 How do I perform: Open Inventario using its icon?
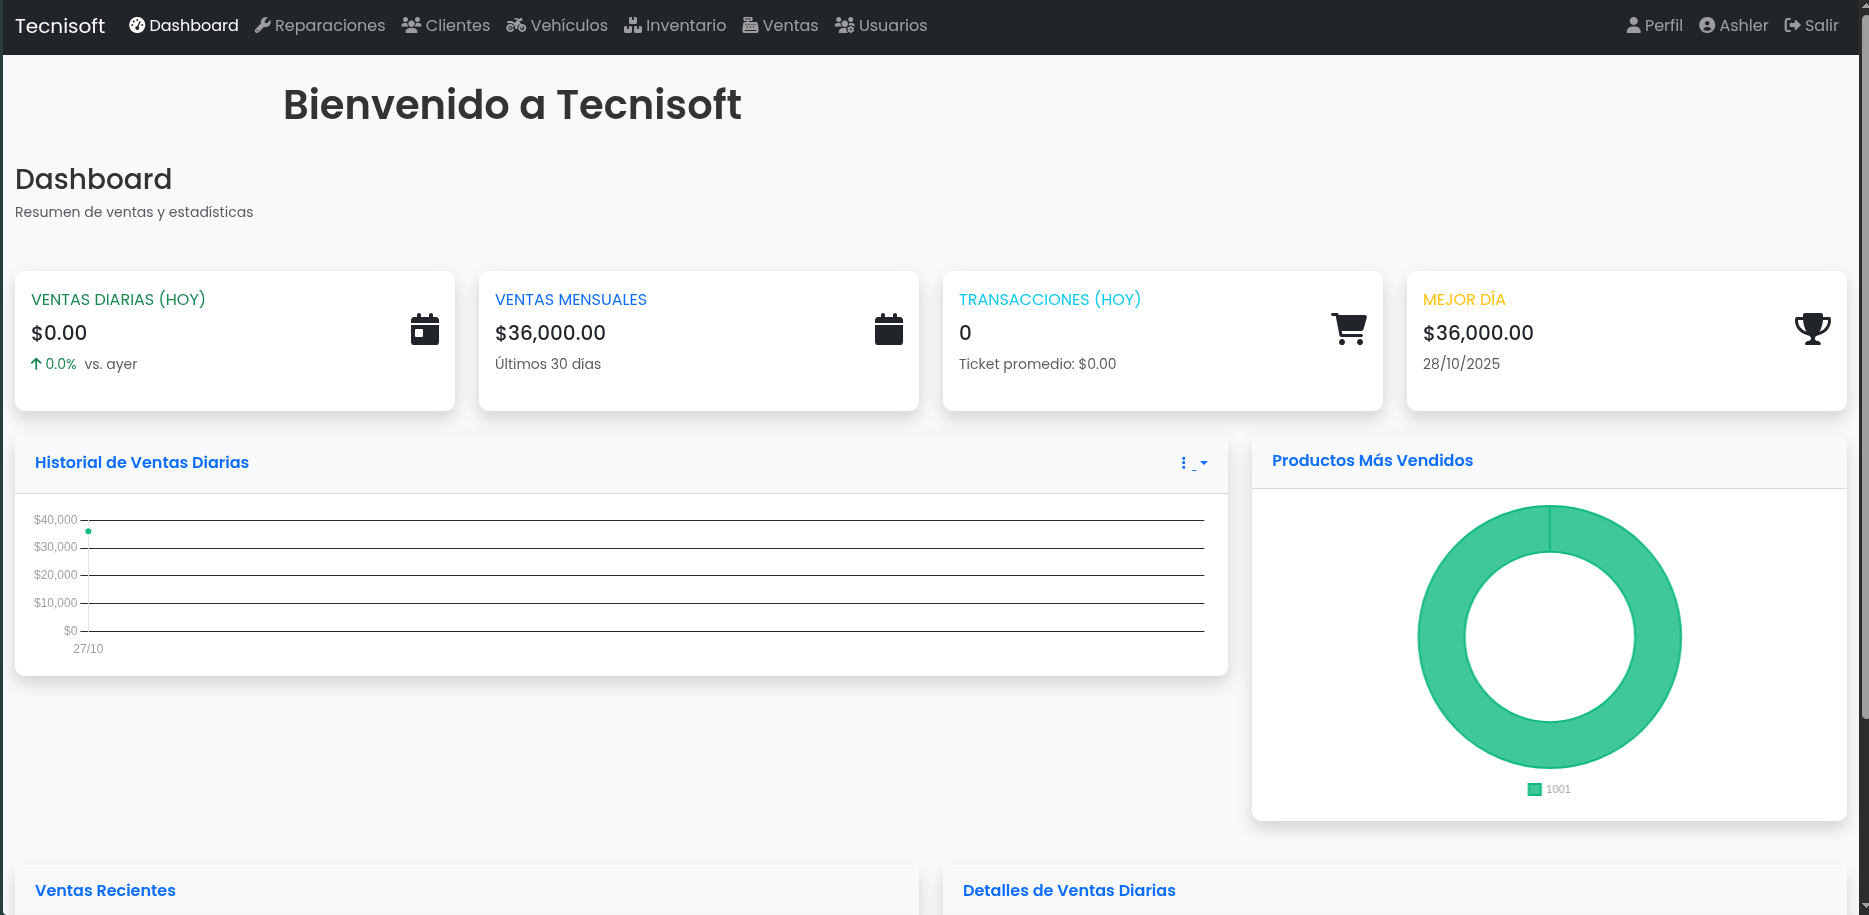[x=633, y=24]
